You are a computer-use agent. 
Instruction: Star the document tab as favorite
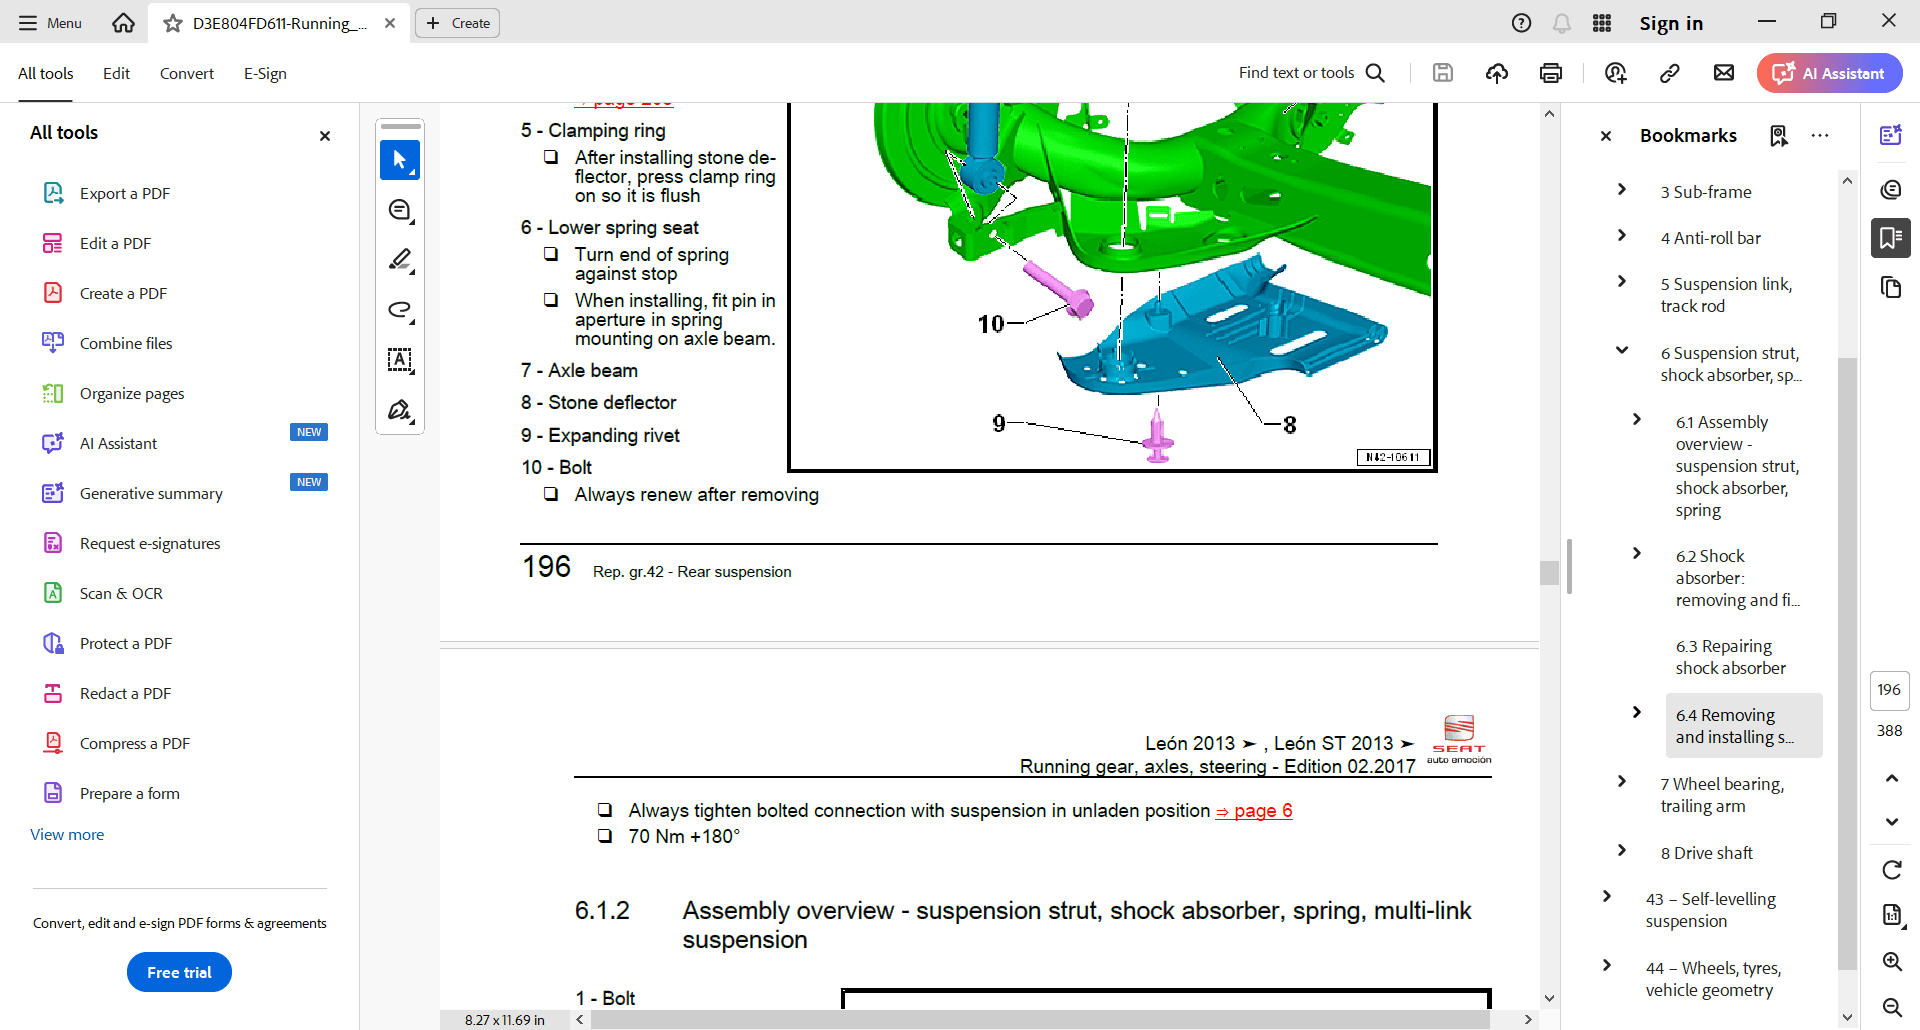coord(173,23)
